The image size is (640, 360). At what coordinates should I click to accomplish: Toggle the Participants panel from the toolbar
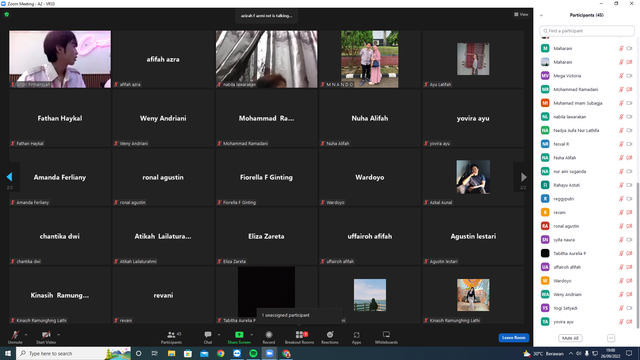[171, 337]
